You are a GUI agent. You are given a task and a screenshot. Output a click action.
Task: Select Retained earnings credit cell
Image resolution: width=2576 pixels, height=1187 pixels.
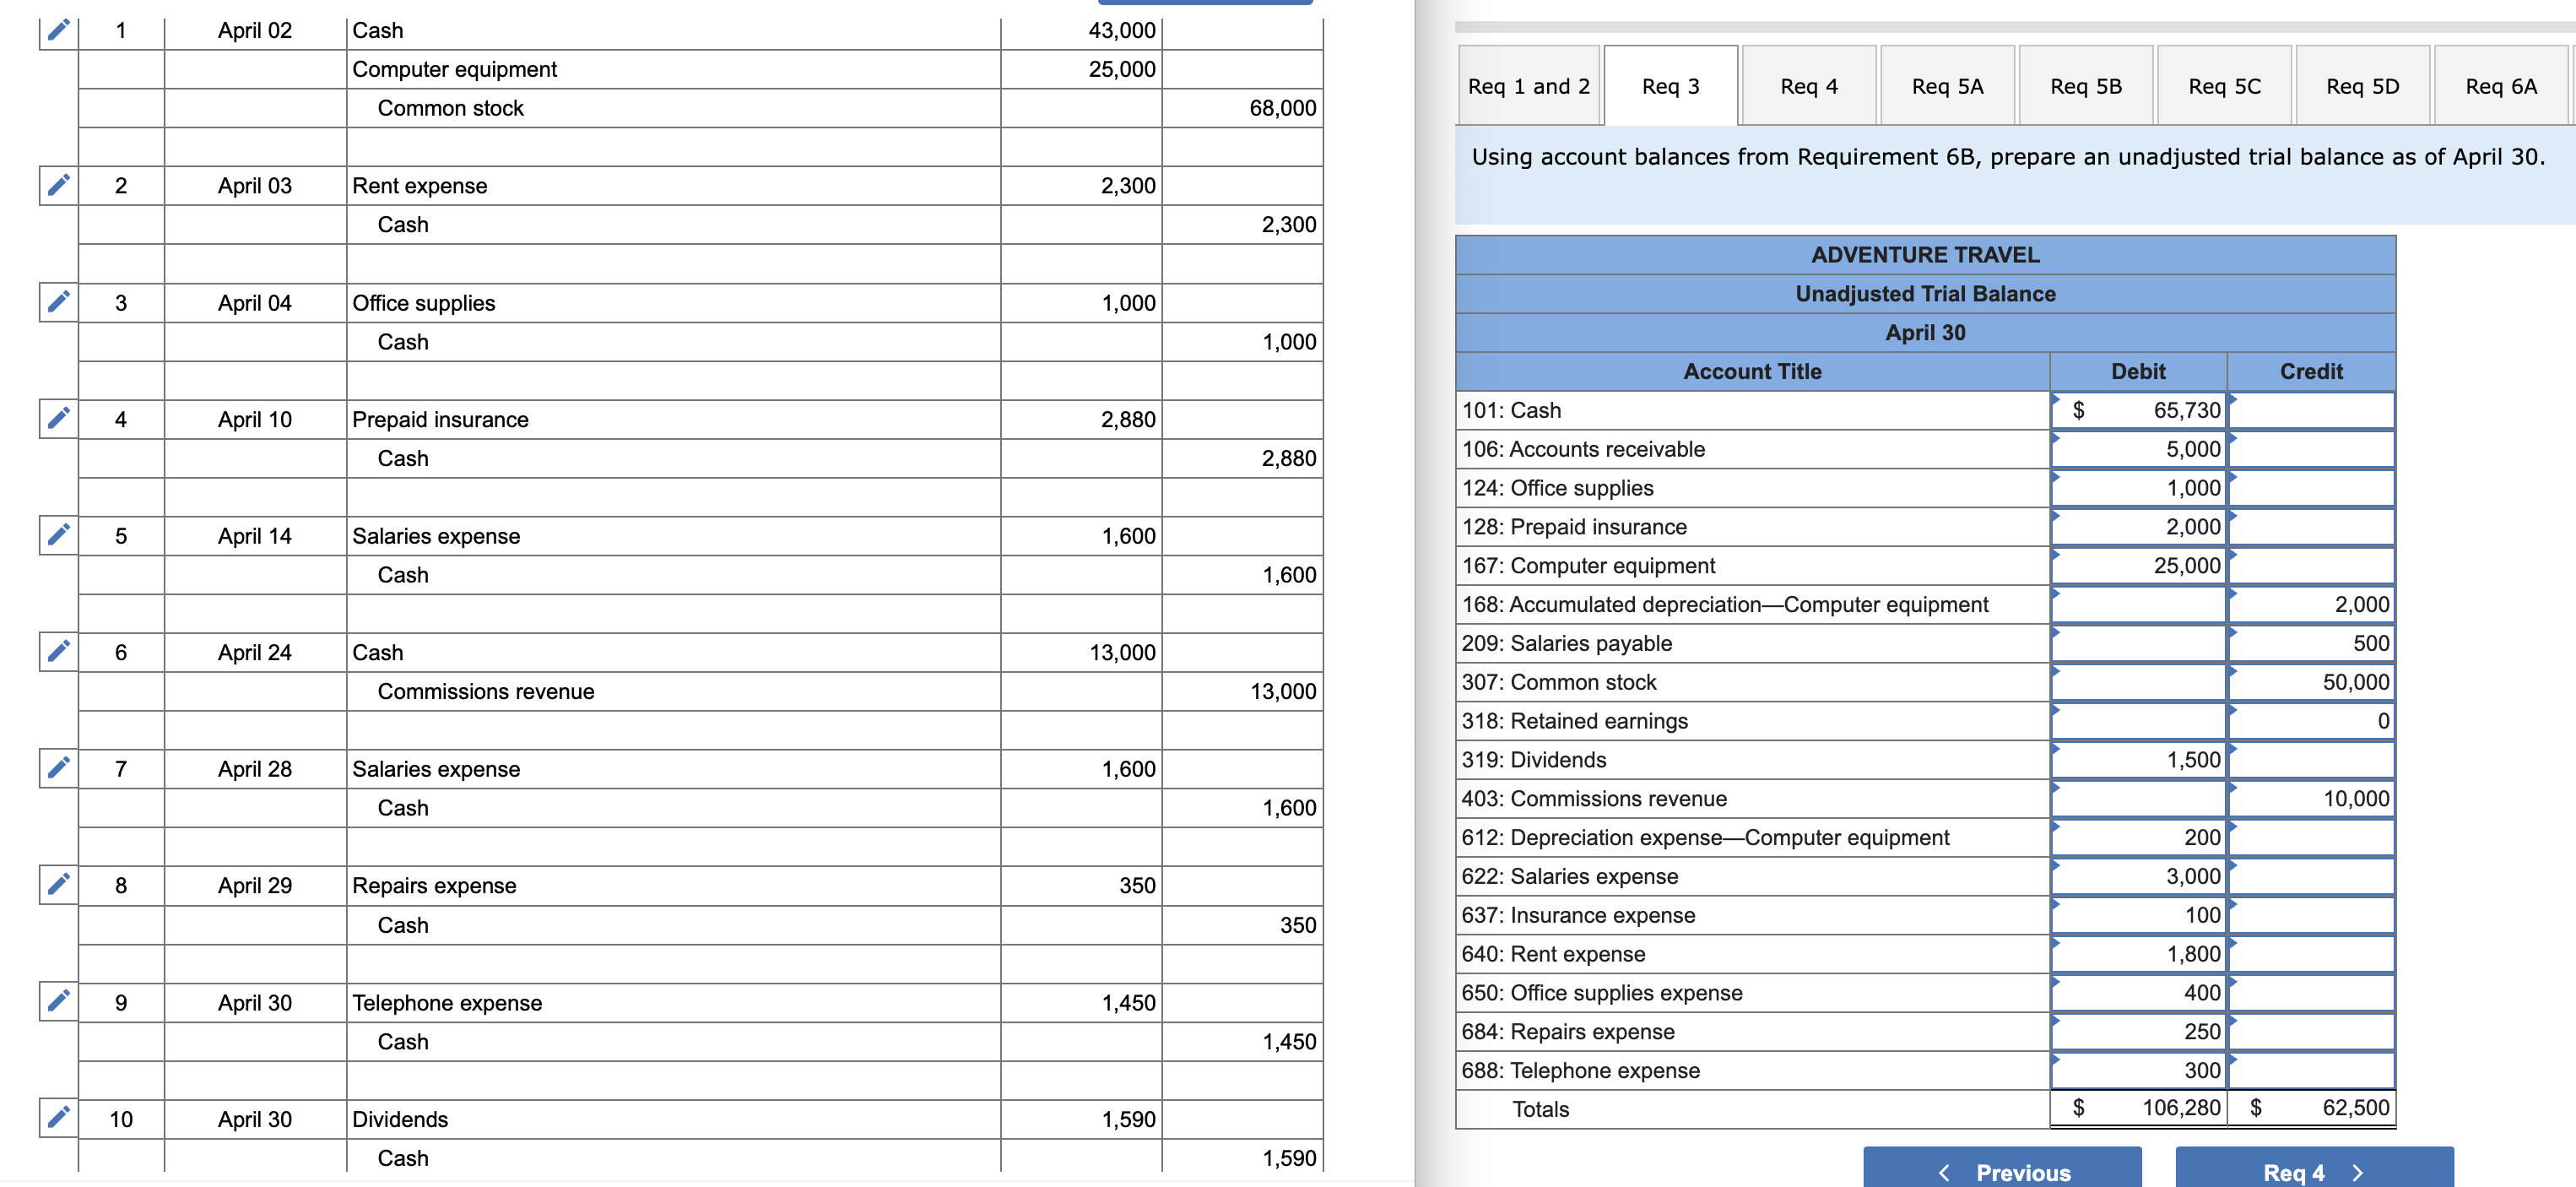(x=2312, y=721)
